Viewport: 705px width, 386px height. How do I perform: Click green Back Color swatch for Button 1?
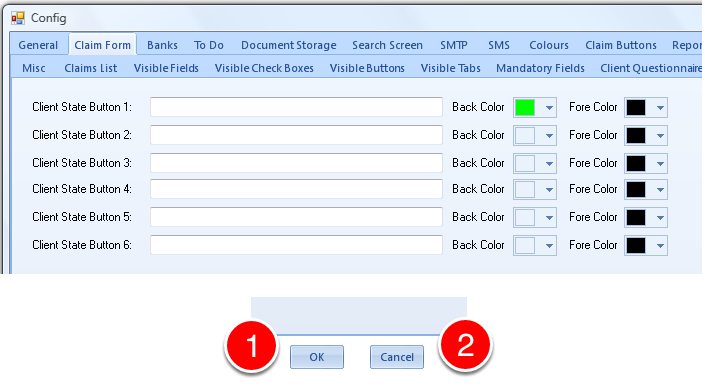click(x=525, y=107)
